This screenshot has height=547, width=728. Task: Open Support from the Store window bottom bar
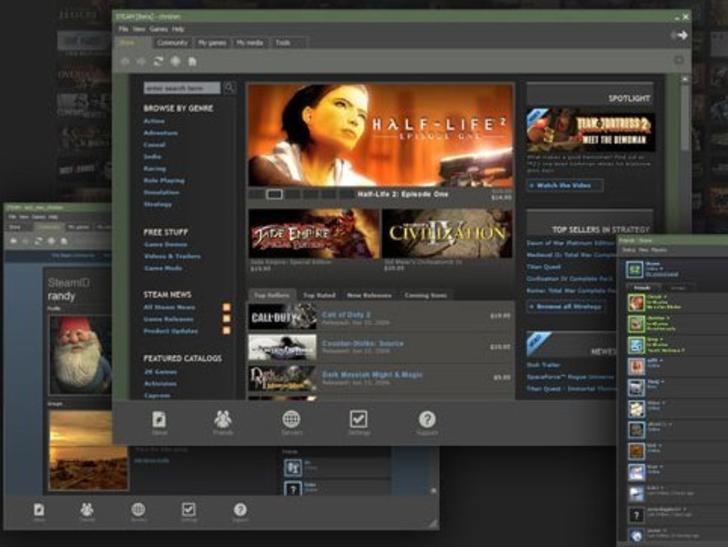click(427, 423)
